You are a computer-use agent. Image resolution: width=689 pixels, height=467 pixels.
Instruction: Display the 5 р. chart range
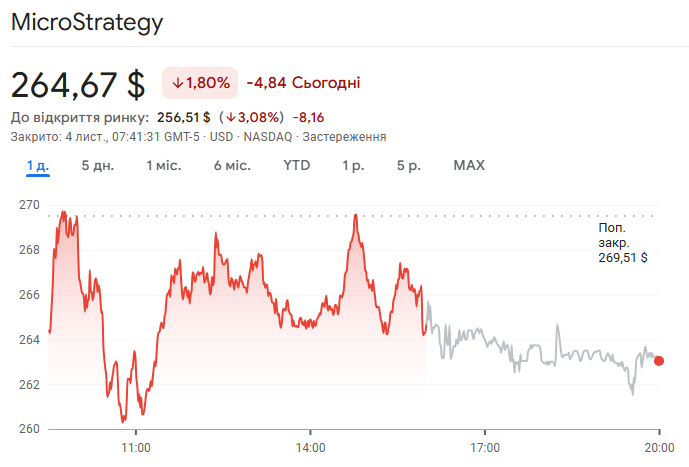tap(408, 165)
